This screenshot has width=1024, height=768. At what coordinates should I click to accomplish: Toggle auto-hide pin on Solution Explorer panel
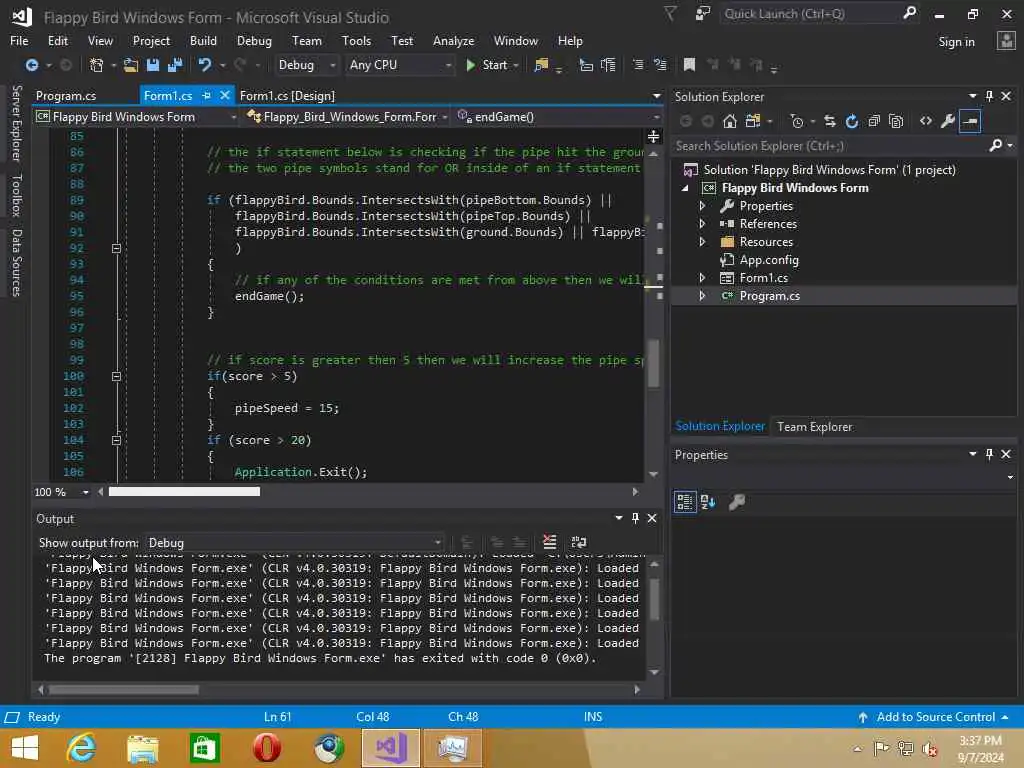pyautogui.click(x=989, y=97)
